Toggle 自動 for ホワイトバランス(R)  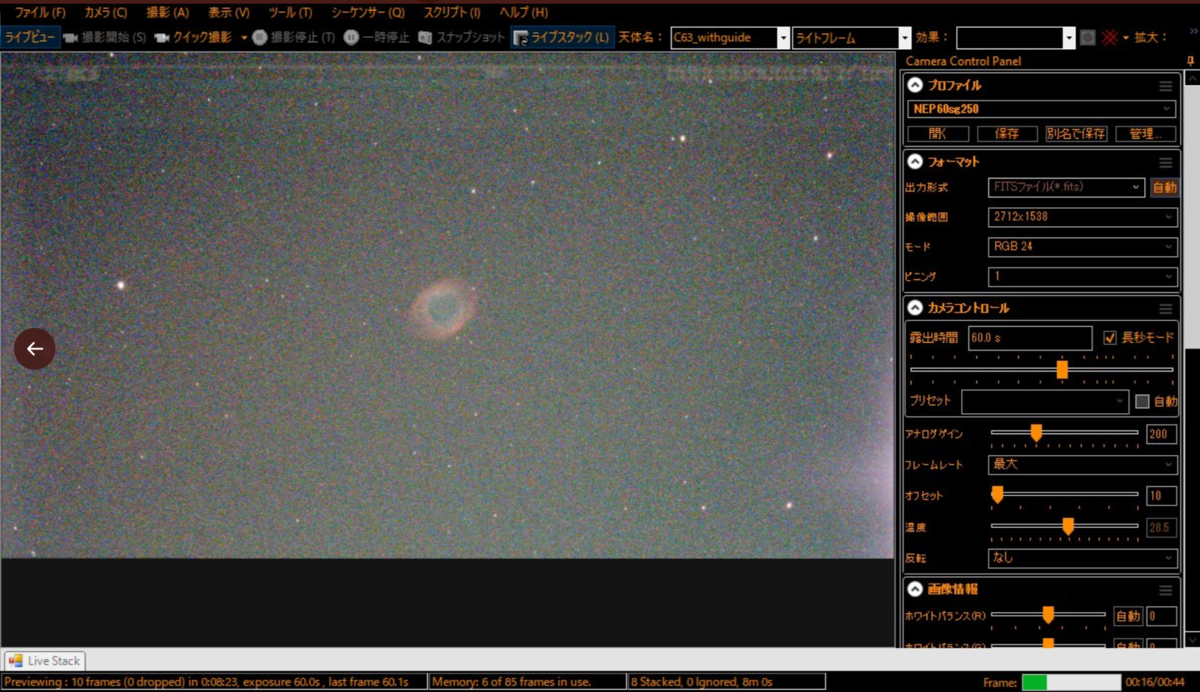1127,617
